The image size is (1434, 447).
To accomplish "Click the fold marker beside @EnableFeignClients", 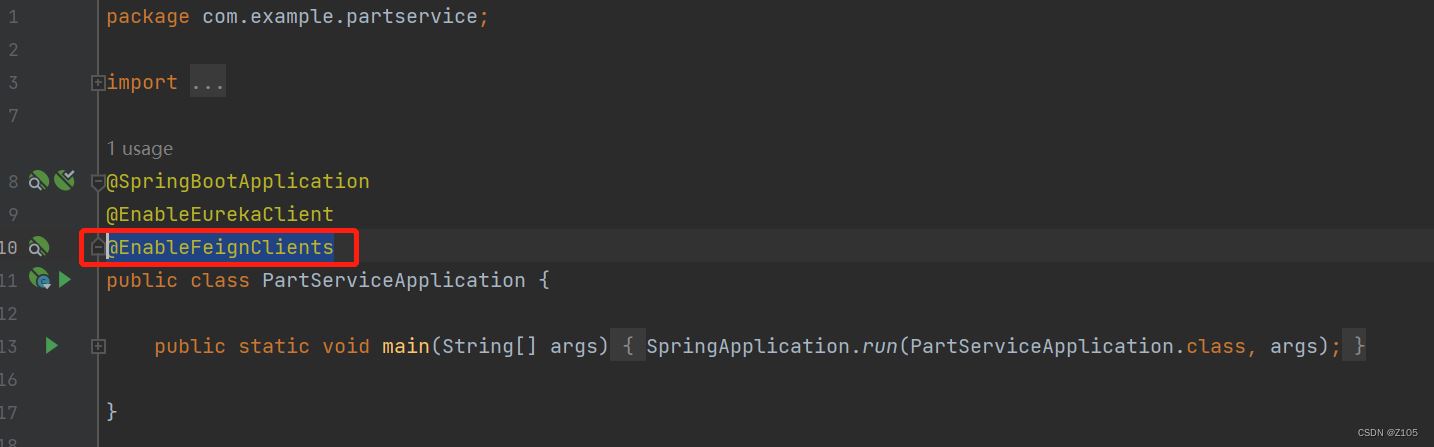I will coord(98,246).
